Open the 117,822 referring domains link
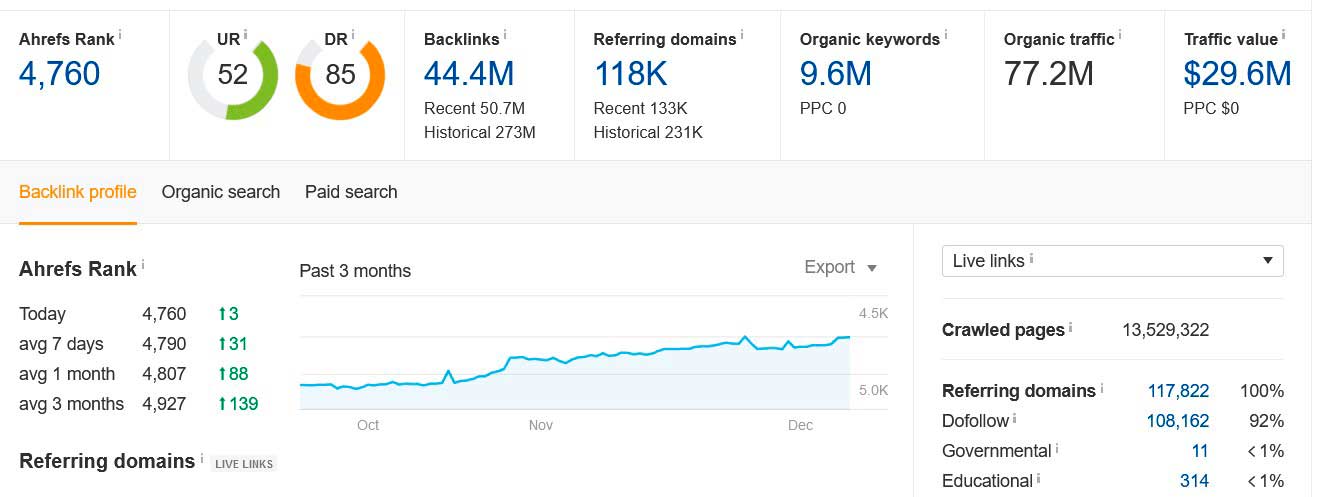Image resolution: width=1327 pixels, height=497 pixels. (x=1178, y=391)
